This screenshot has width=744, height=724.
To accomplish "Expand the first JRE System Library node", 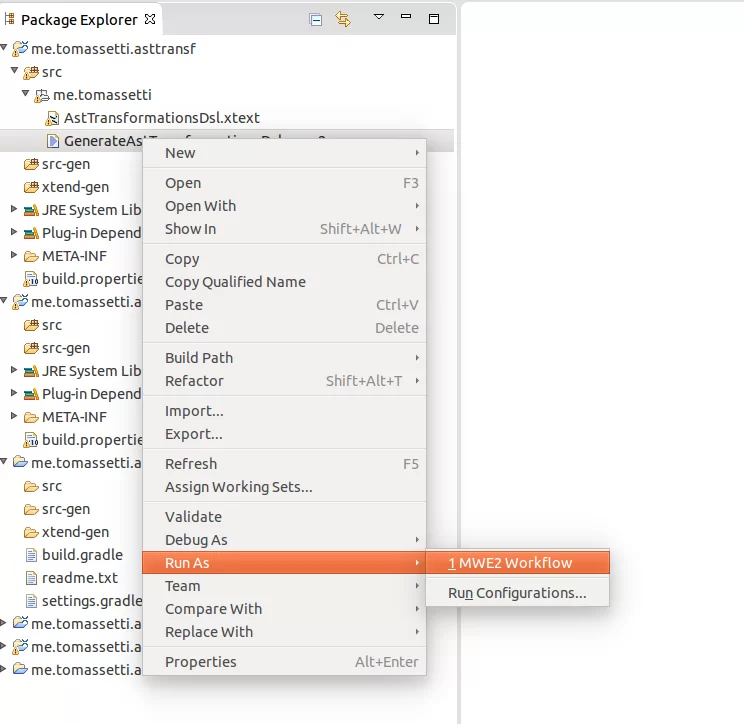I will pos(14,209).
